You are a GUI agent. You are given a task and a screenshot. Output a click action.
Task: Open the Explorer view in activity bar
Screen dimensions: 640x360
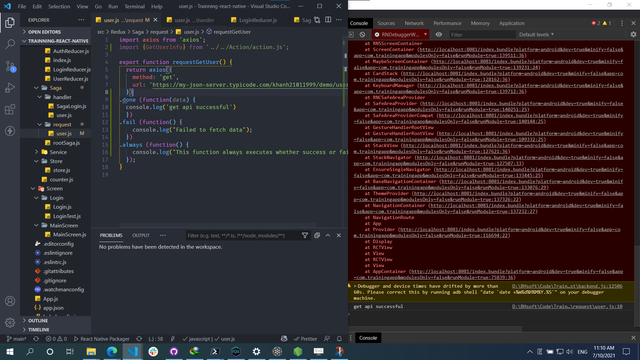[x=10, y=22]
